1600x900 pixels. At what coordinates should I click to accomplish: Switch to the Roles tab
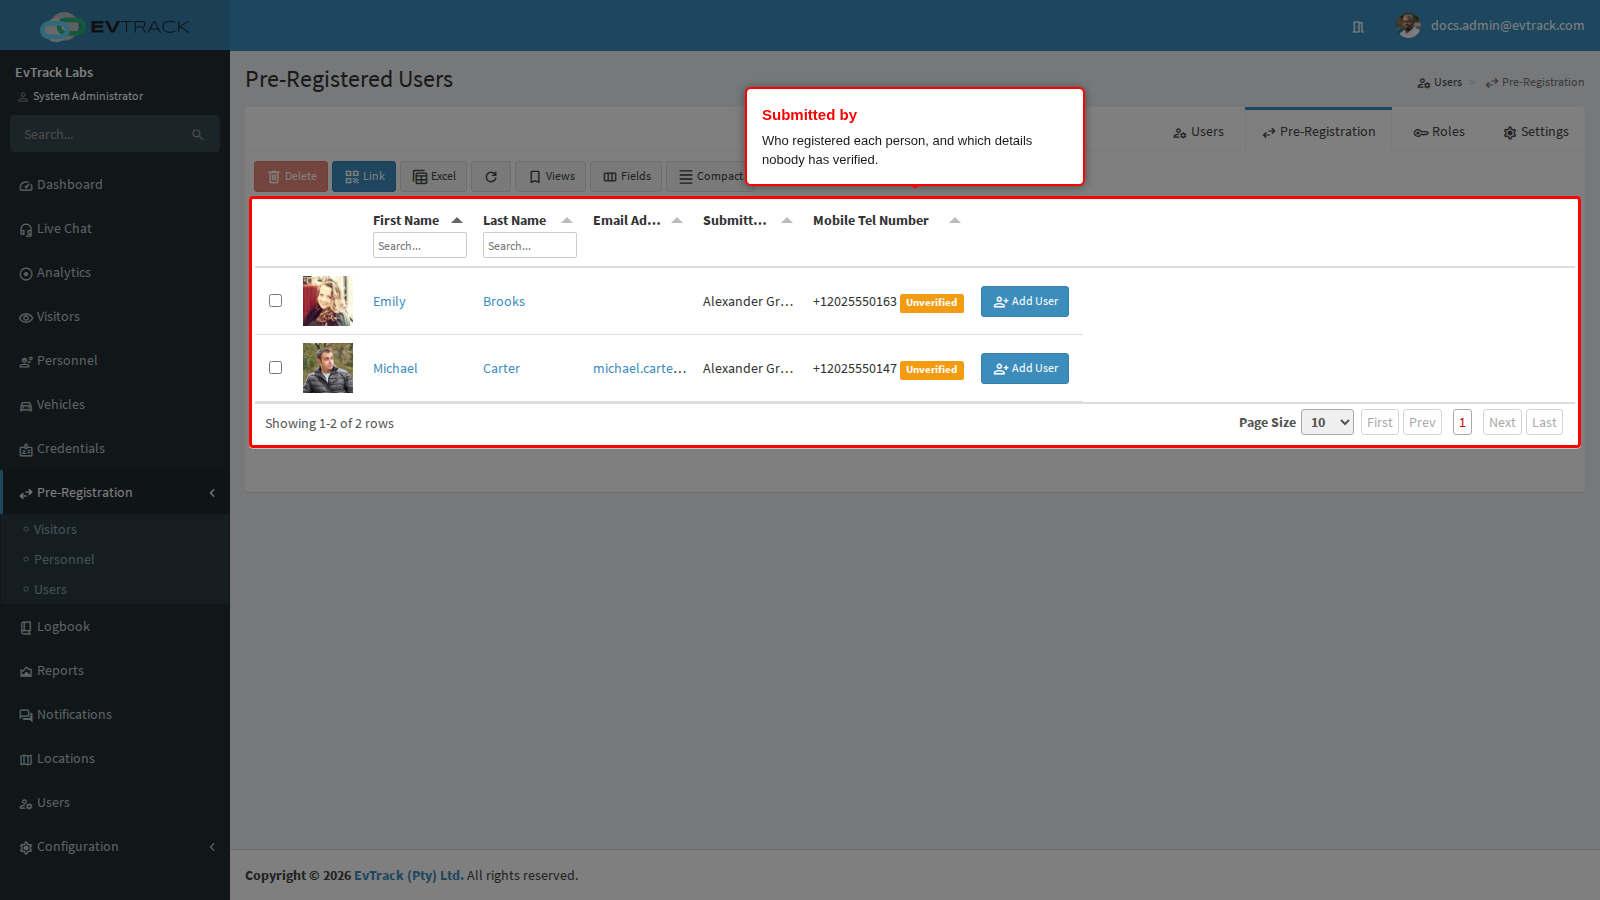1439,132
